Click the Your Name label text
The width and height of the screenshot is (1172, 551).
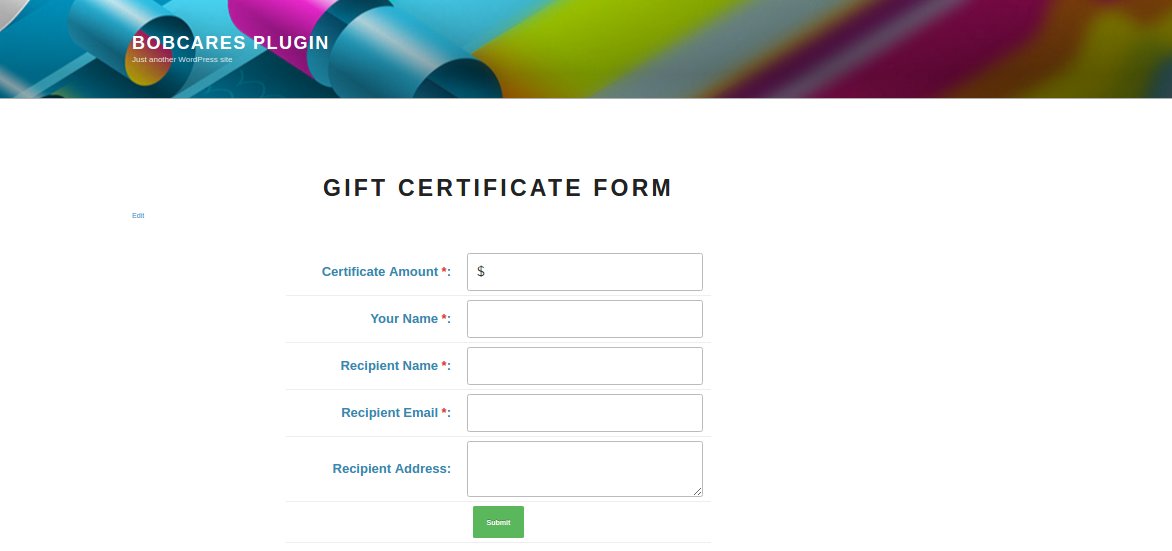coord(404,318)
